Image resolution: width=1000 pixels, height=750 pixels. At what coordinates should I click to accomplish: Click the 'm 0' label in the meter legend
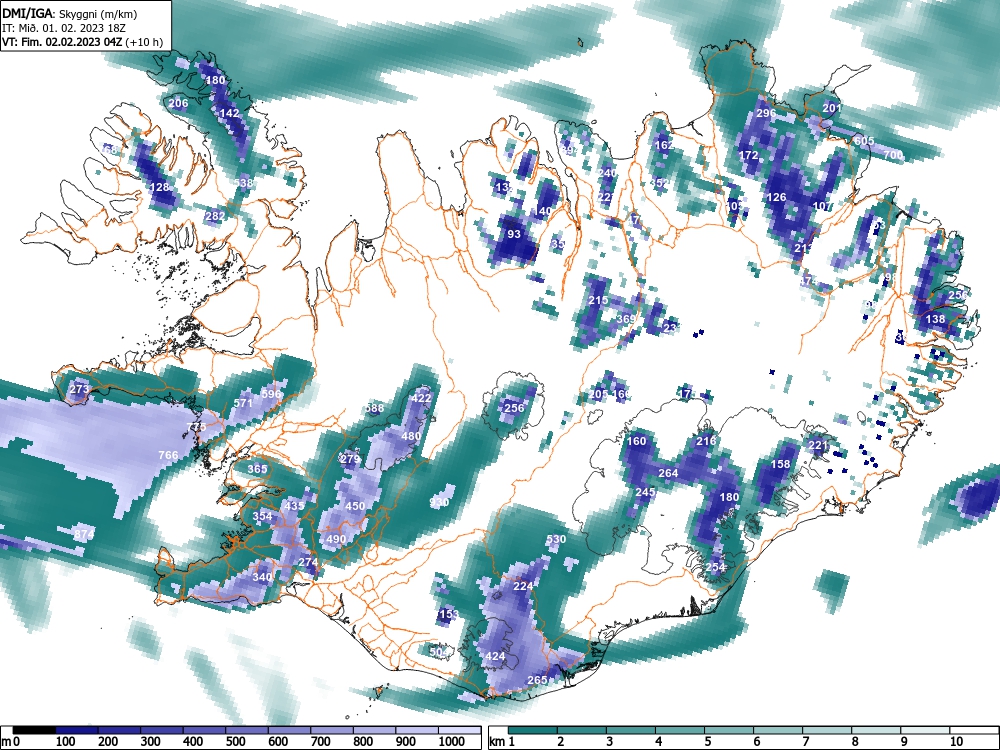pos(11,742)
